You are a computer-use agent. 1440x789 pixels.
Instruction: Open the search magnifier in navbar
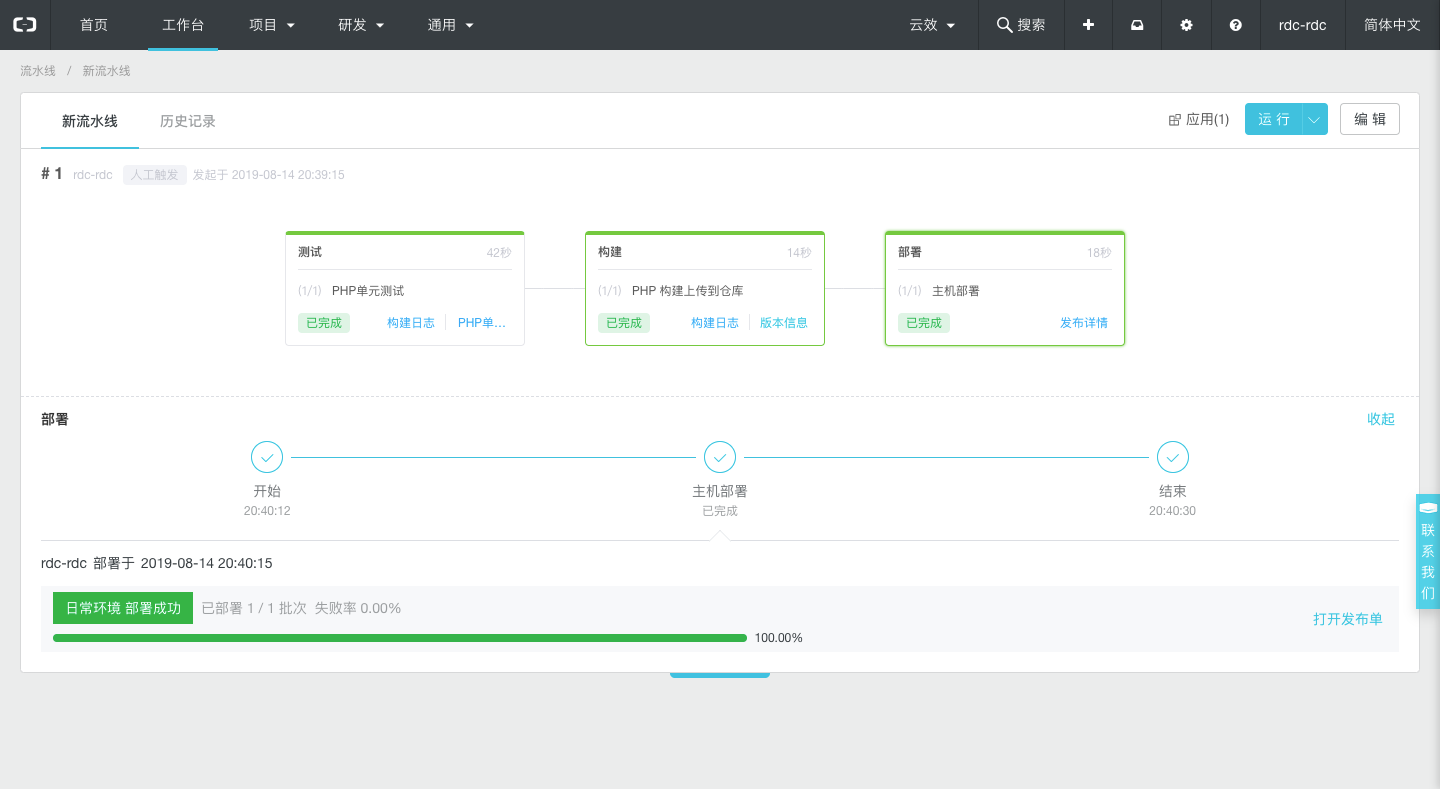point(1004,25)
